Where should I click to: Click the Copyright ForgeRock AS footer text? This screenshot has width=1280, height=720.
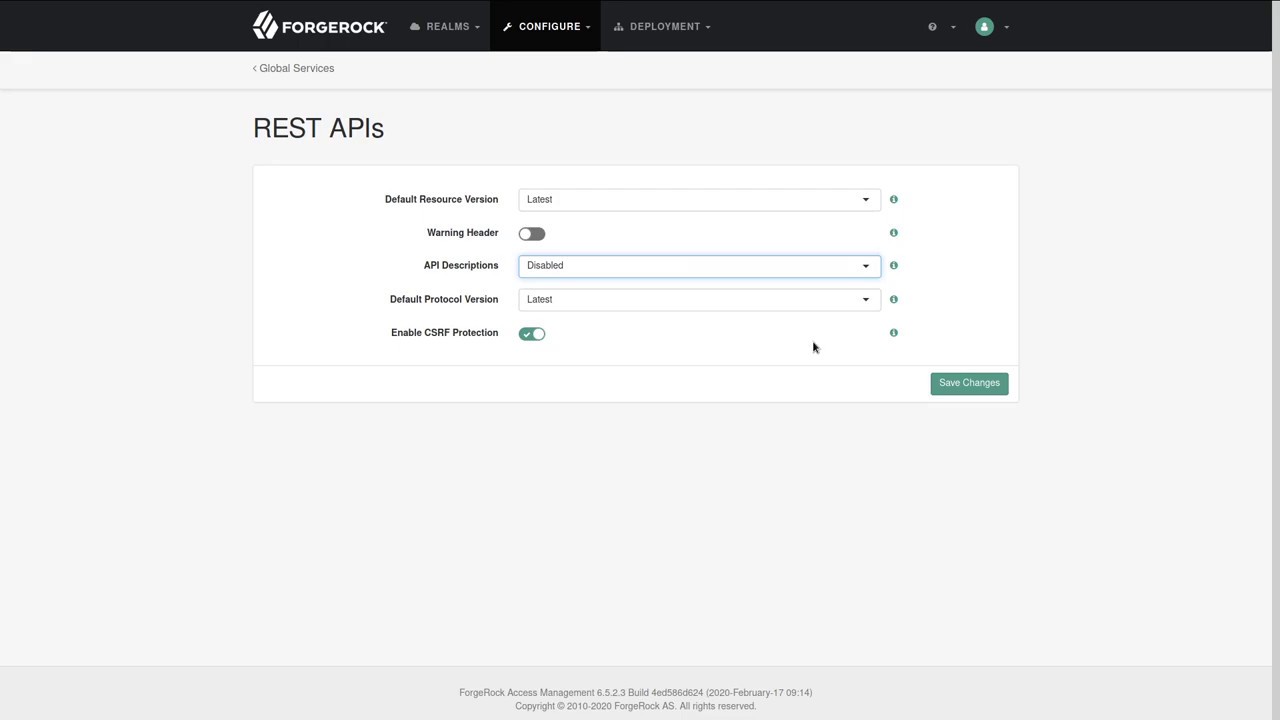click(x=635, y=706)
